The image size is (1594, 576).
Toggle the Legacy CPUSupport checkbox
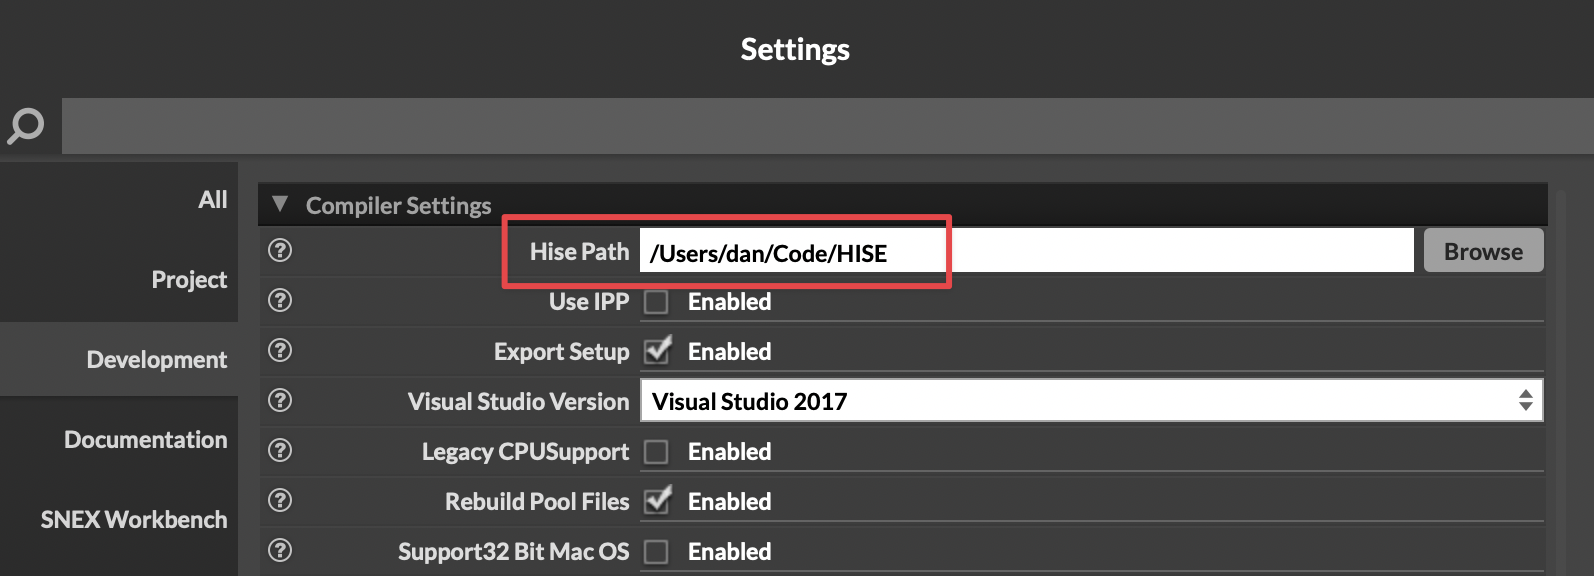click(x=656, y=452)
